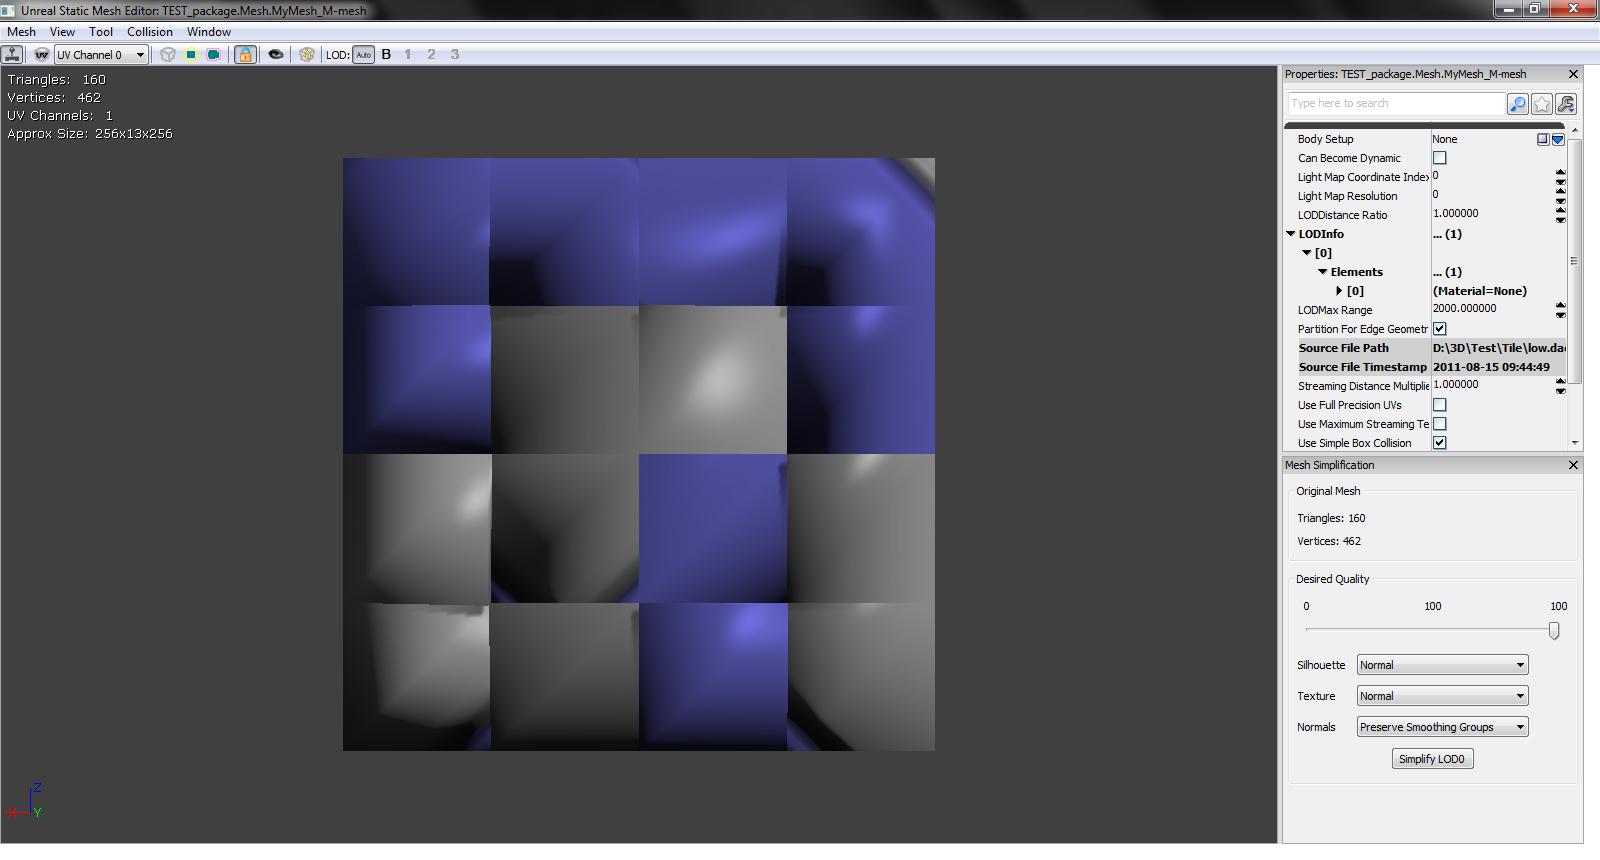The height and width of the screenshot is (860, 1600).
Task: Open the Mesh menu
Action: pos(21,32)
